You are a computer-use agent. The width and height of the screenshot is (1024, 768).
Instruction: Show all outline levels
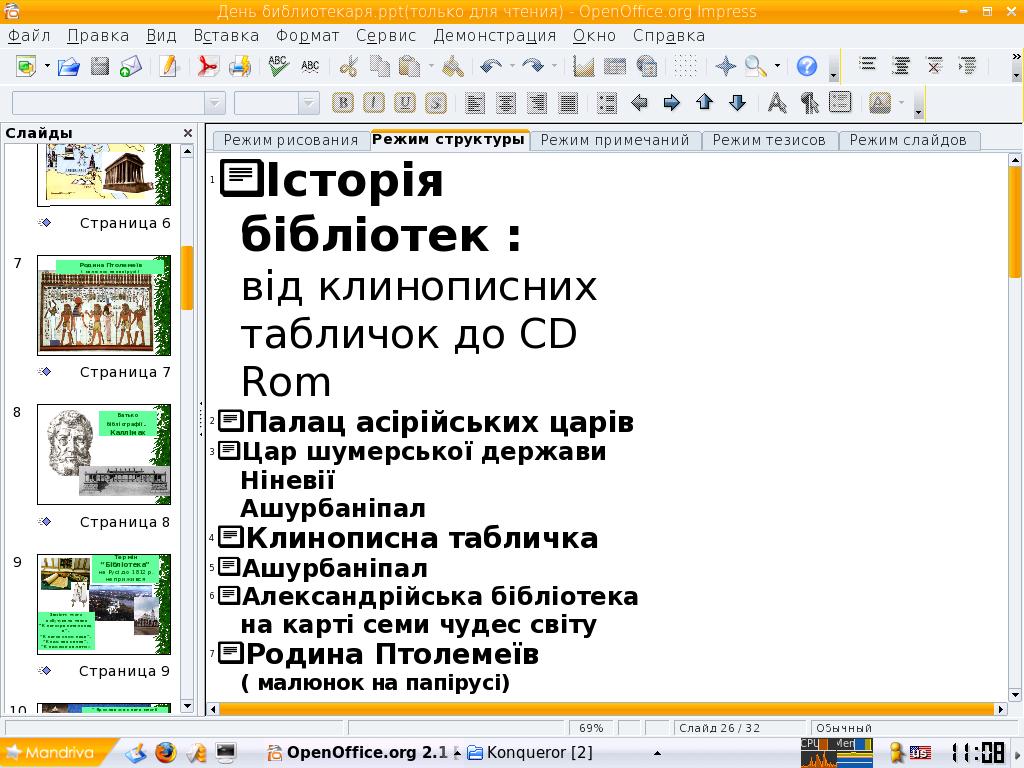901,65
